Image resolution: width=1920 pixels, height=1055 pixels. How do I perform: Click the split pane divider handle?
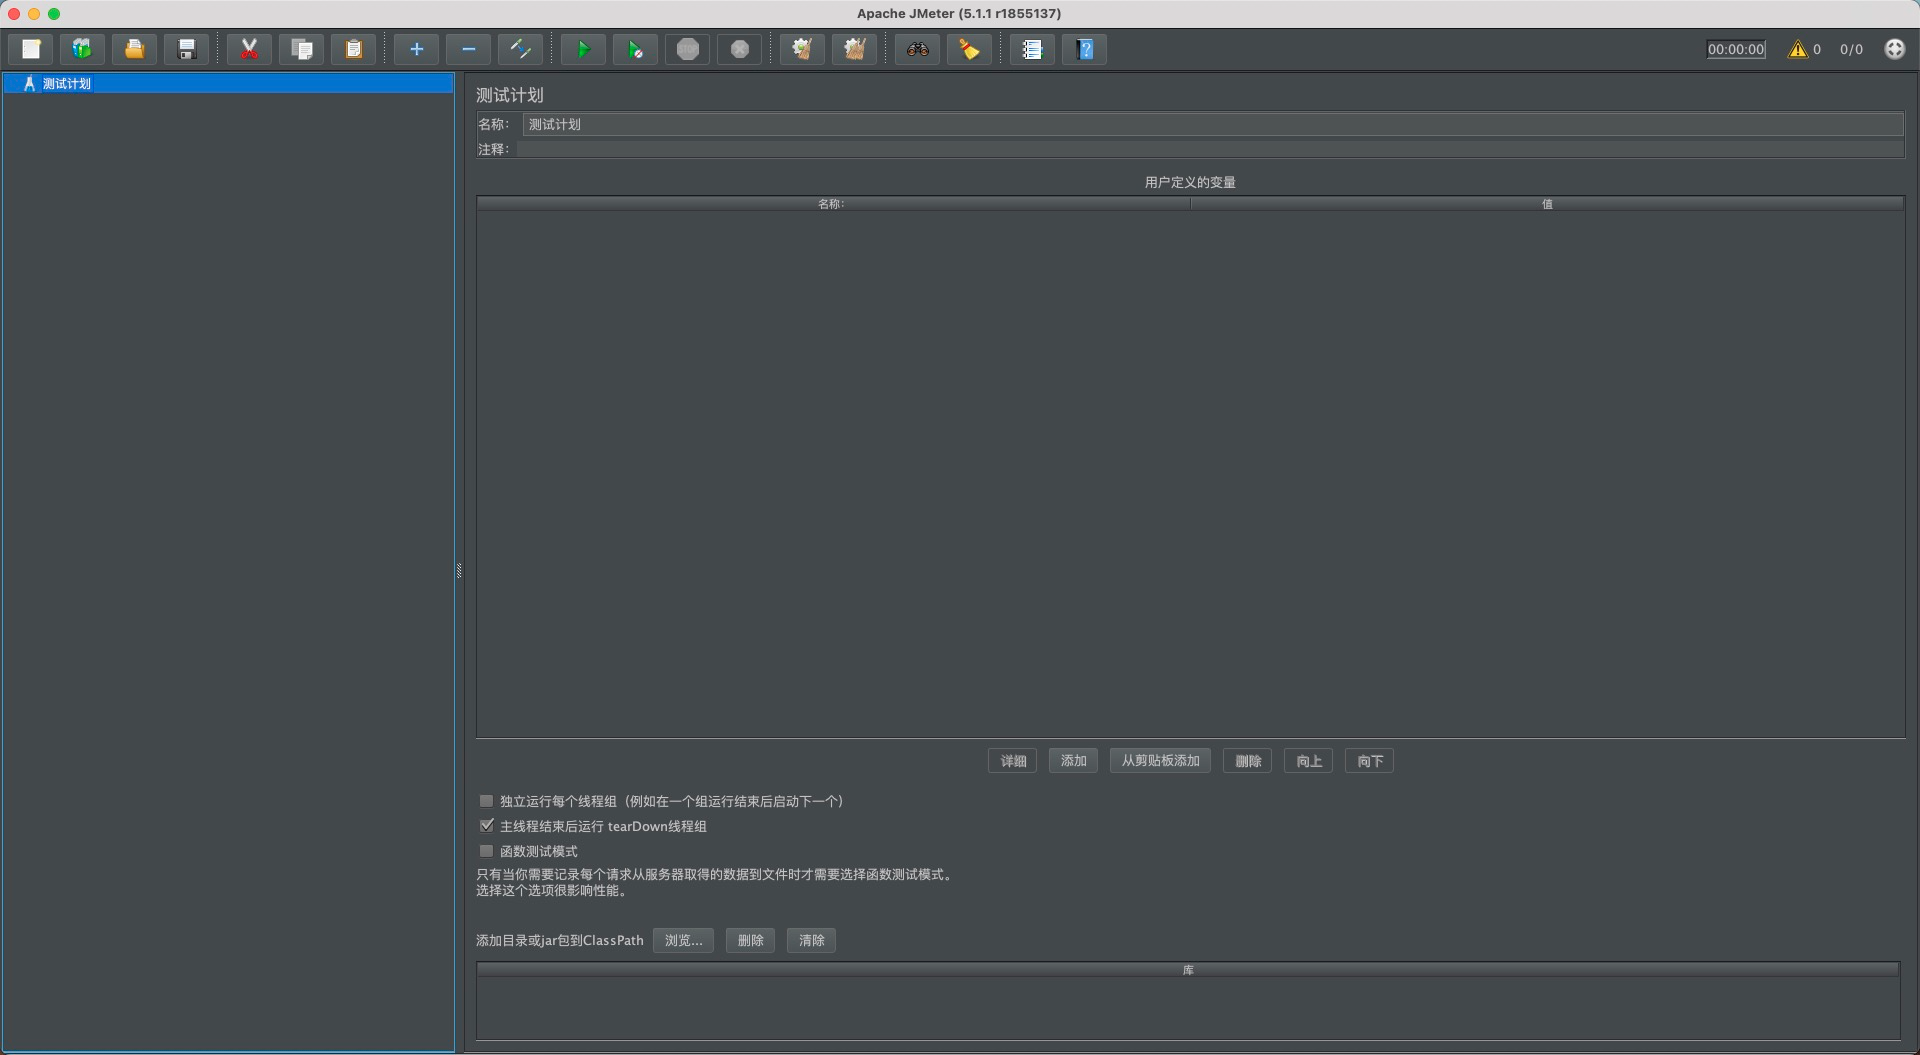click(x=459, y=571)
